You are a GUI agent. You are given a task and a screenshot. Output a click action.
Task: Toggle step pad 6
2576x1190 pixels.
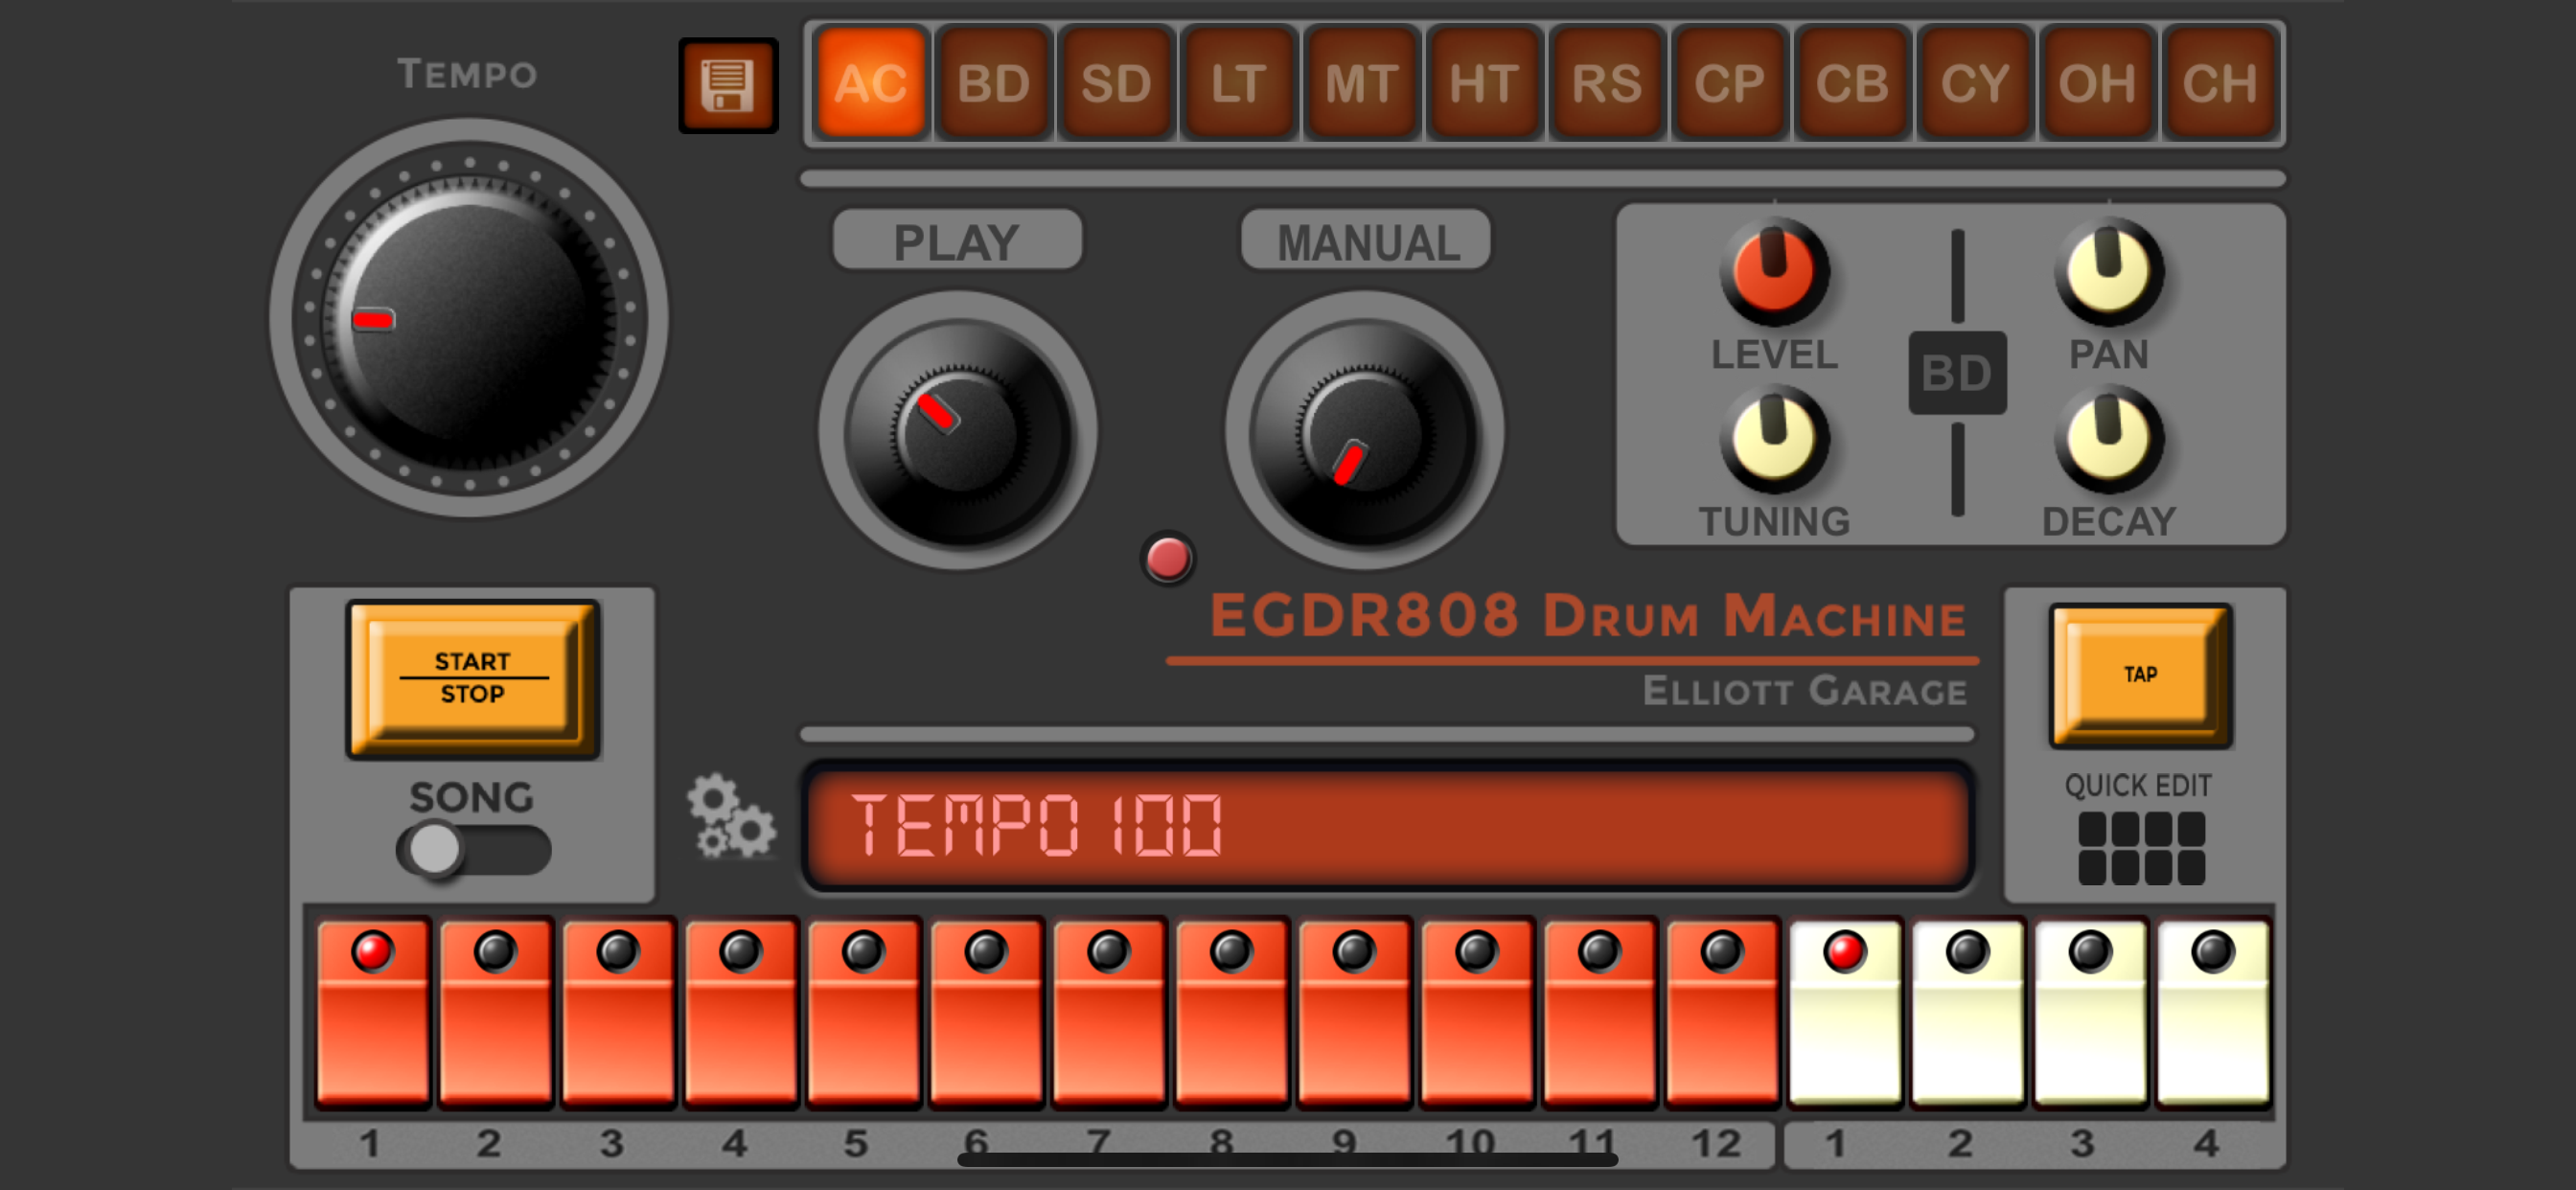(x=986, y=1013)
